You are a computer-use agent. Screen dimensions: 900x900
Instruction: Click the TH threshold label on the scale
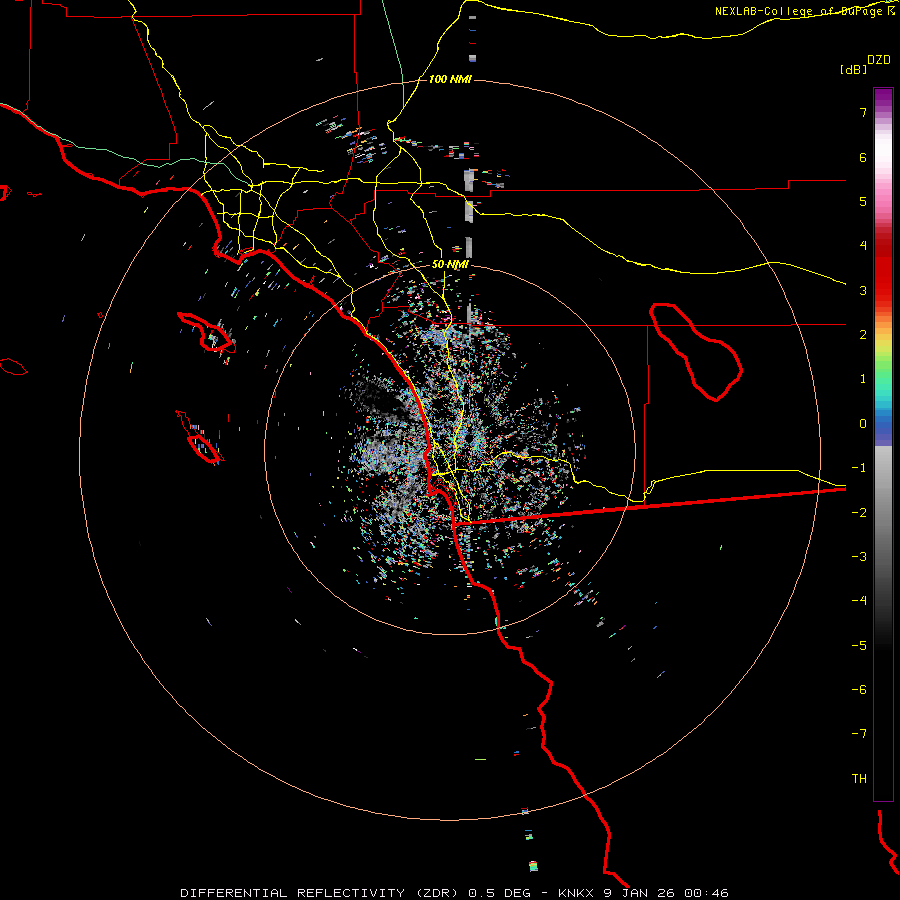point(859,779)
